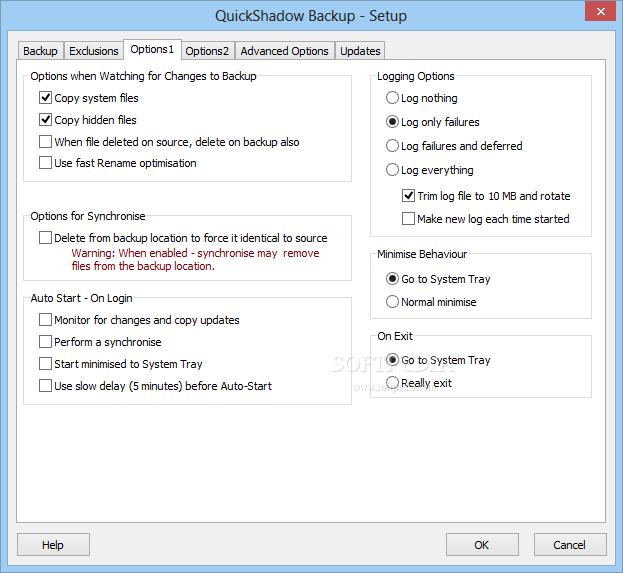Open the Advanced Options tab
This screenshot has height=573, width=623.
(284, 51)
